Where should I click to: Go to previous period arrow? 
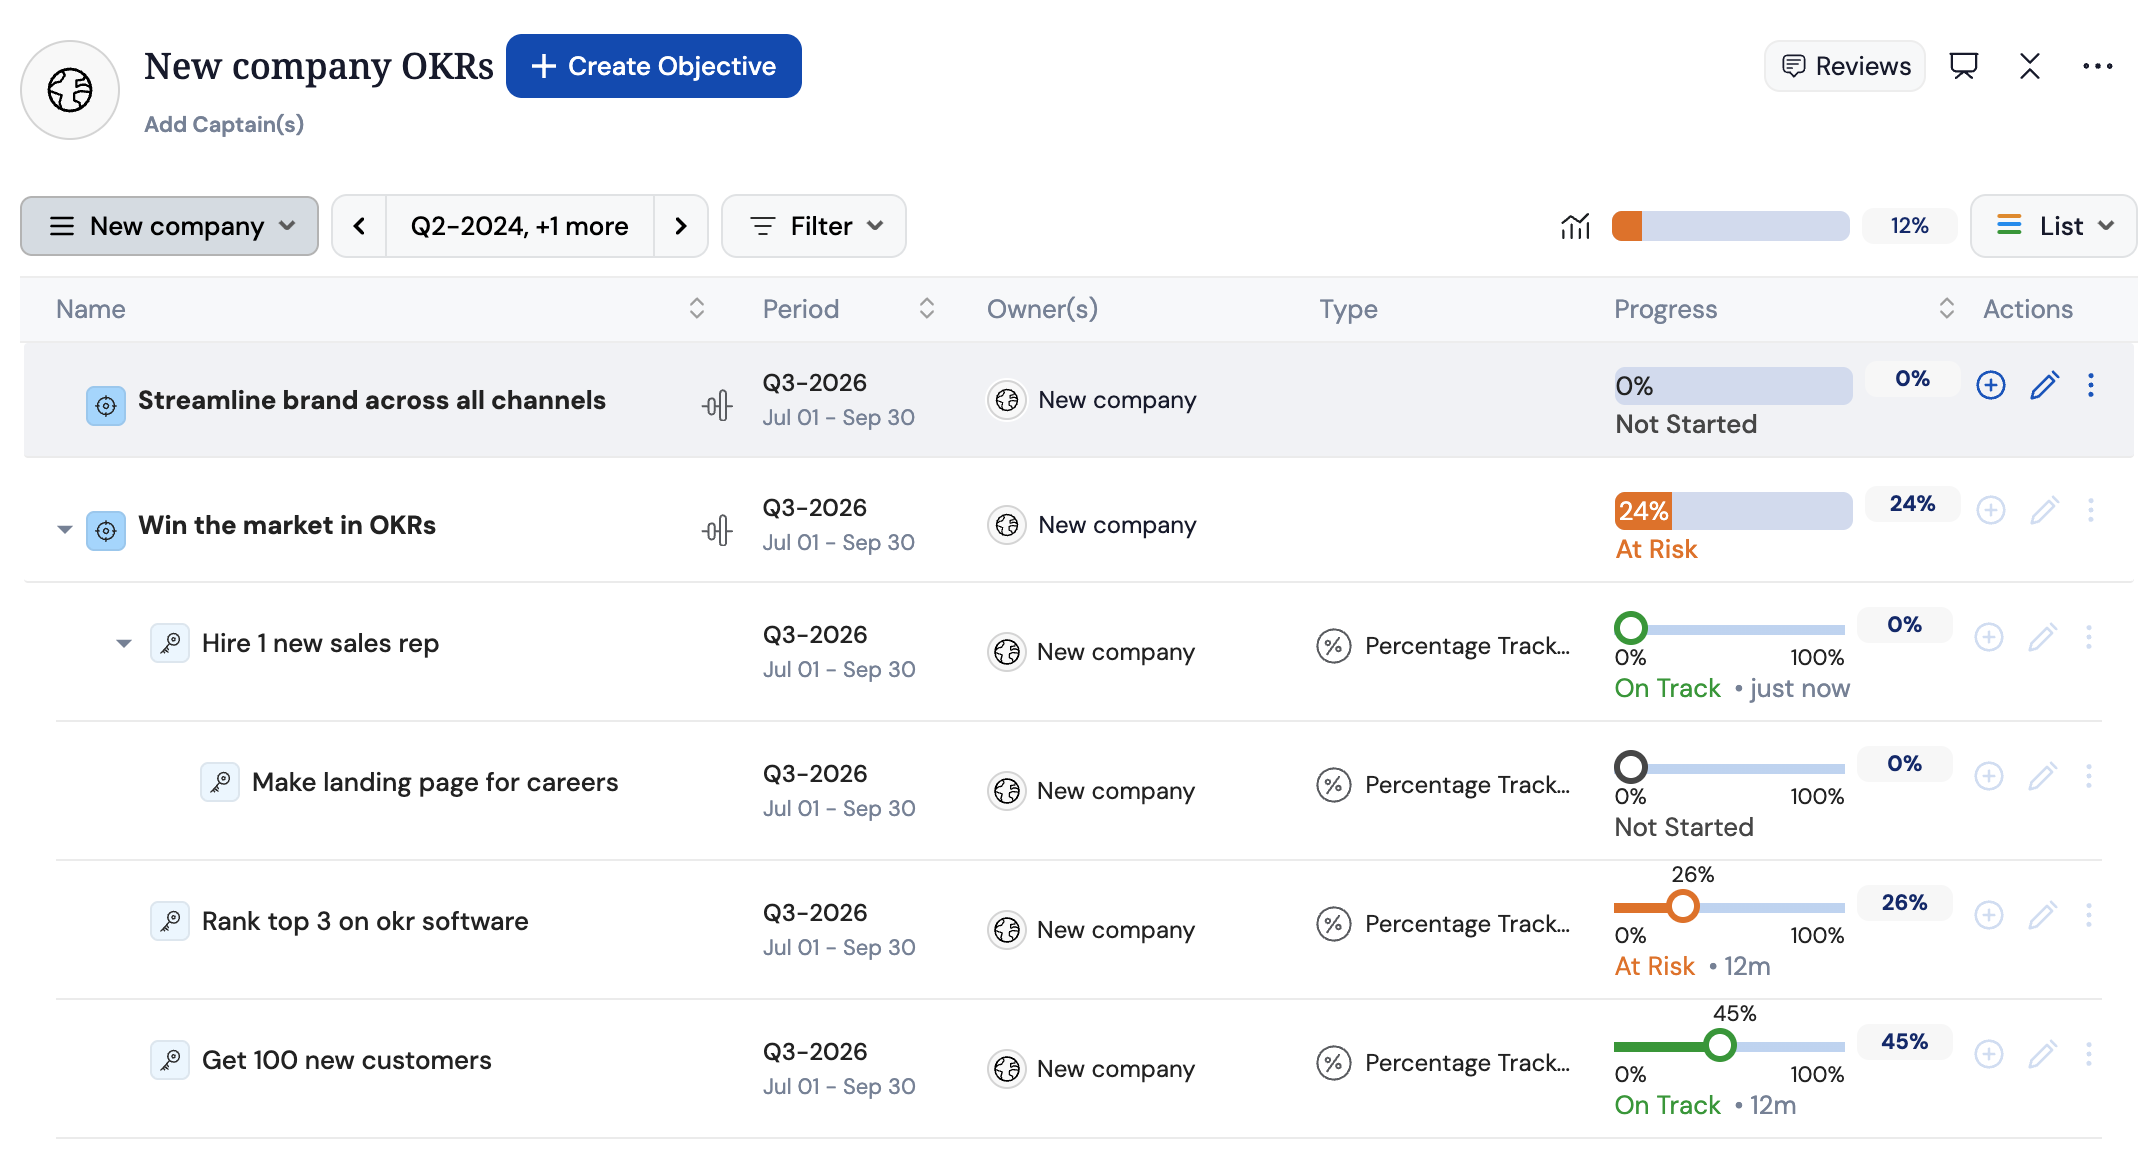pyautogui.click(x=359, y=226)
